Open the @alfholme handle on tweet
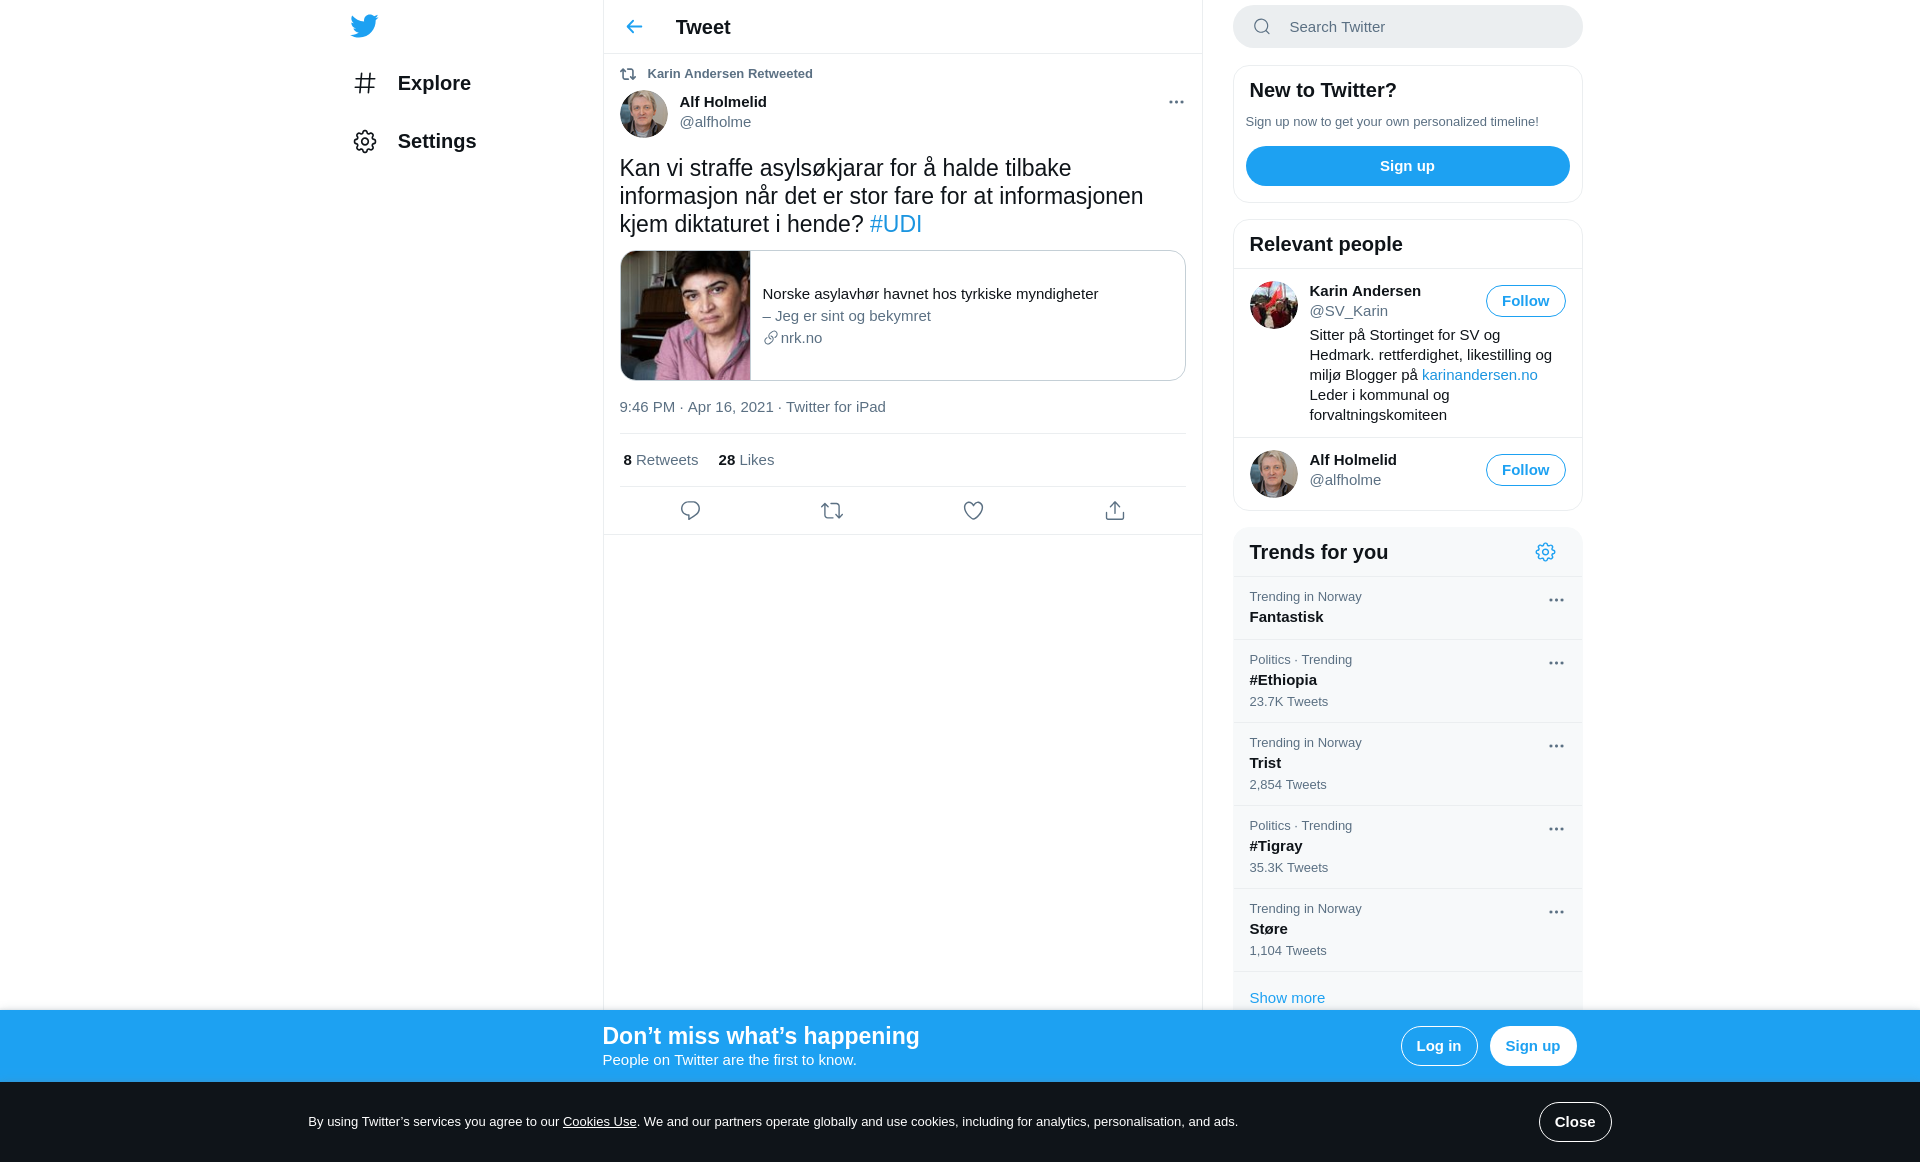Image resolution: width=1920 pixels, height=1162 pixels. point(715,122)
